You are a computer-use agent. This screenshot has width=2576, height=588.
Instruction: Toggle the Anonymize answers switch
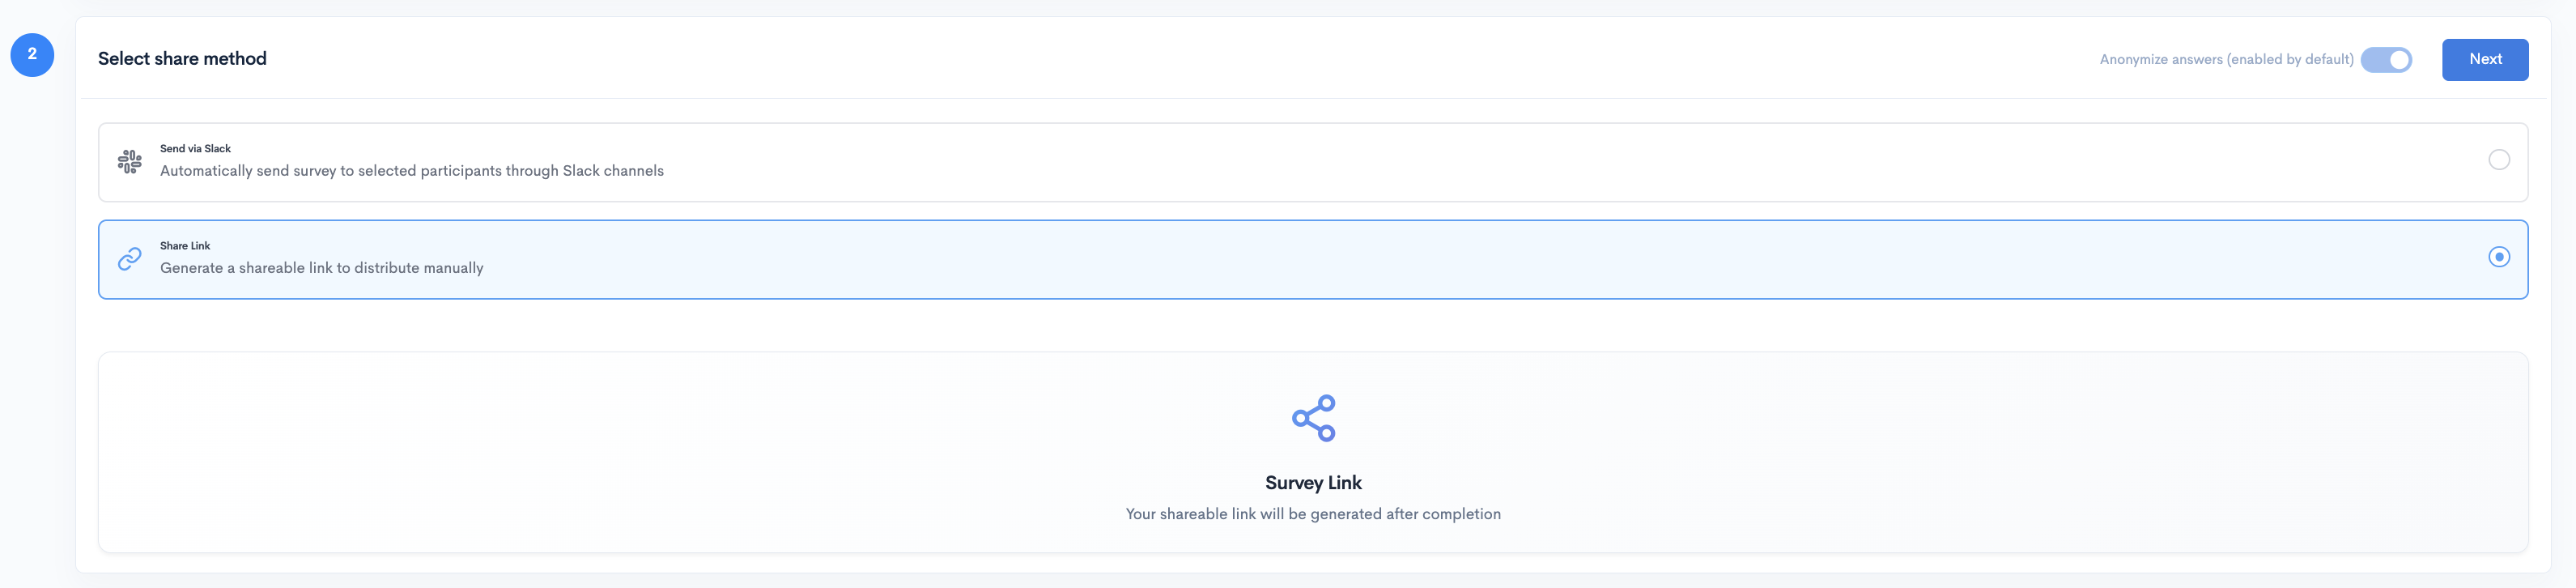click(2386, 60)
